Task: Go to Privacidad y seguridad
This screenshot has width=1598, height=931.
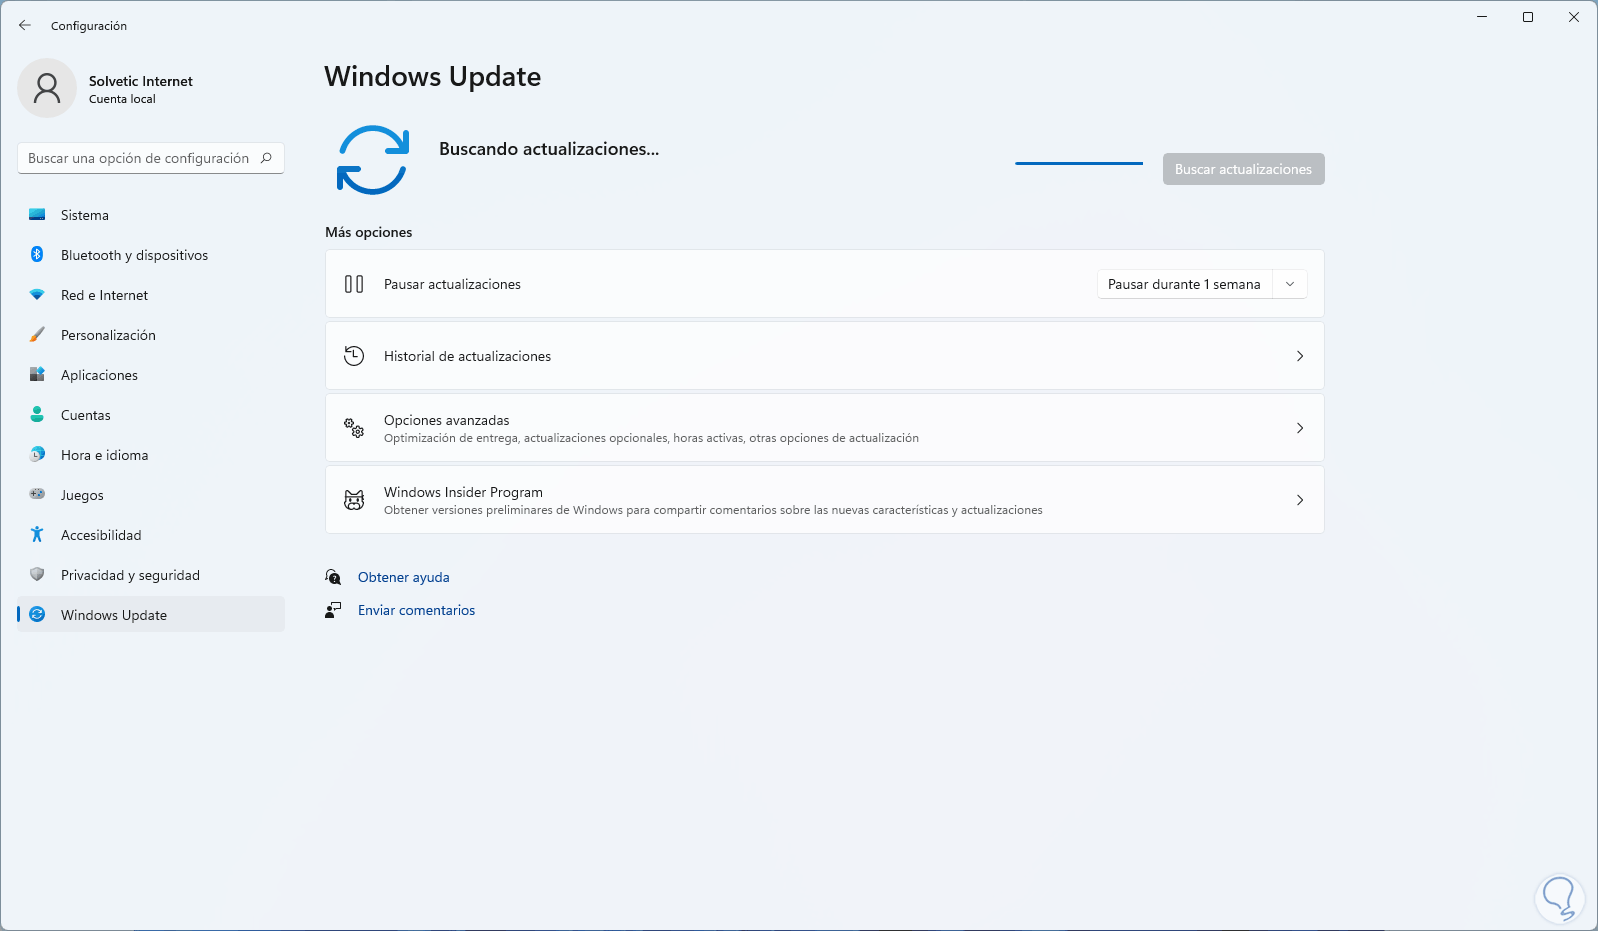Action: tap(151, 575)
